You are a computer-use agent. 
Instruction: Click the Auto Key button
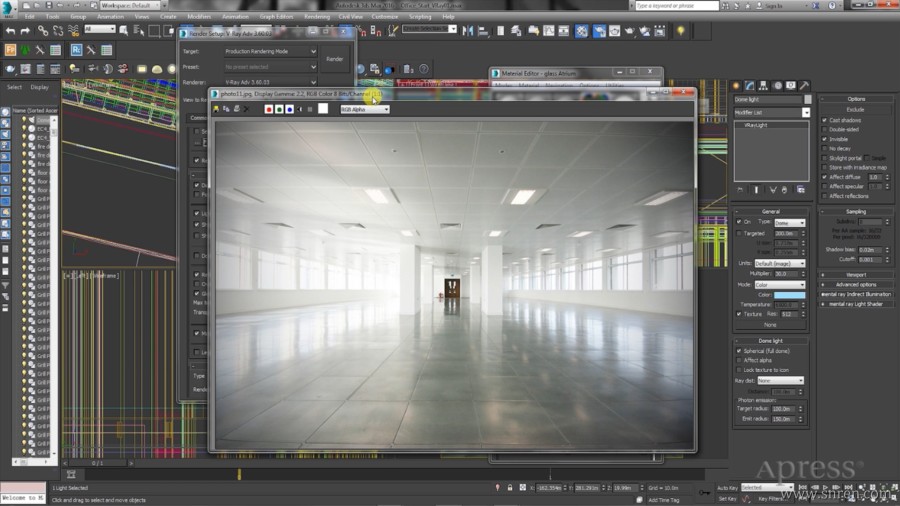click(x=727, y=488)
